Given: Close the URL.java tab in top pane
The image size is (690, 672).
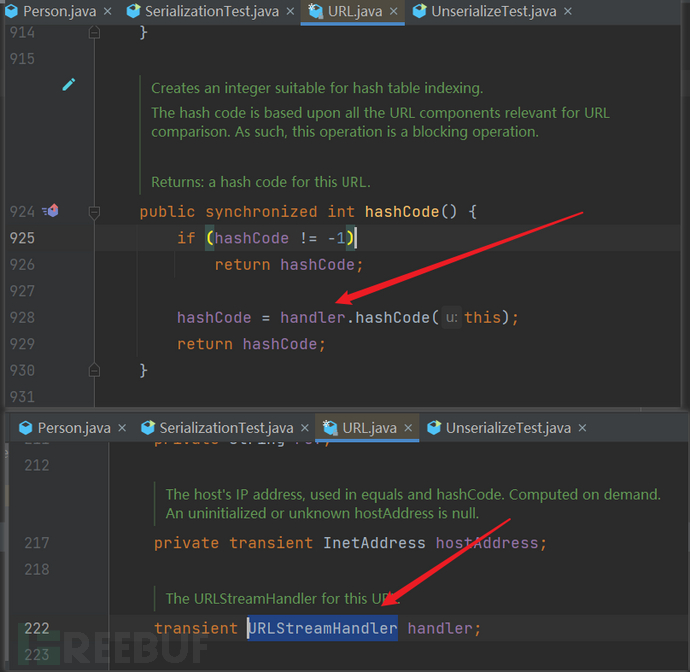Looking at the screenshot, I should pos(391,12).
